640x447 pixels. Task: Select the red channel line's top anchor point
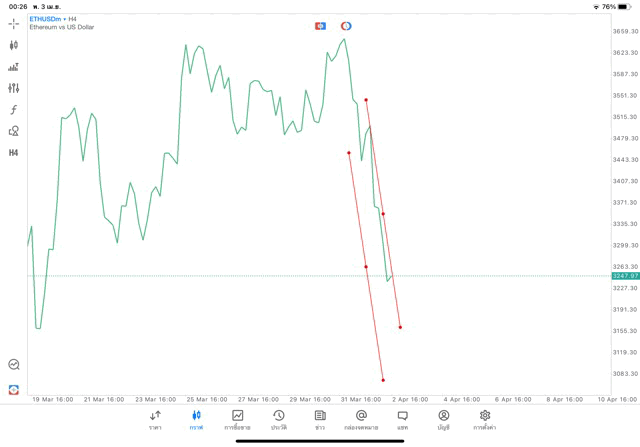(x=366, y=100)
